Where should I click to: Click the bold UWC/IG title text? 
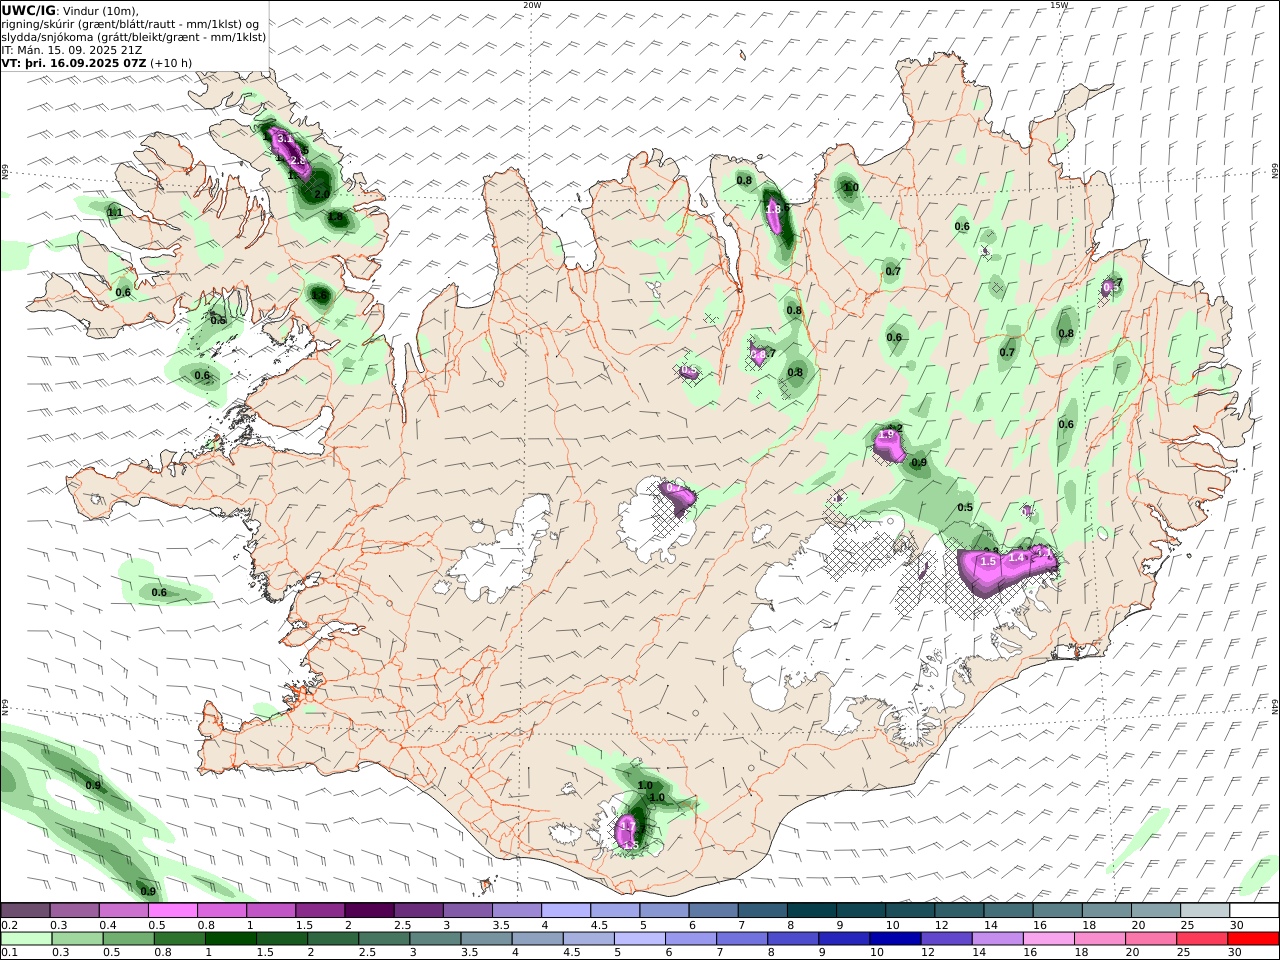[29, 10]
